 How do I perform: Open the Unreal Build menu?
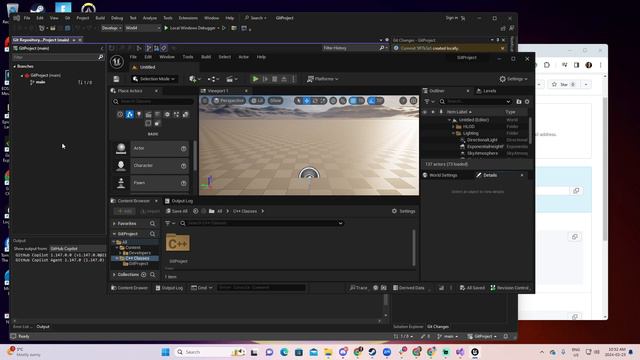206,57
